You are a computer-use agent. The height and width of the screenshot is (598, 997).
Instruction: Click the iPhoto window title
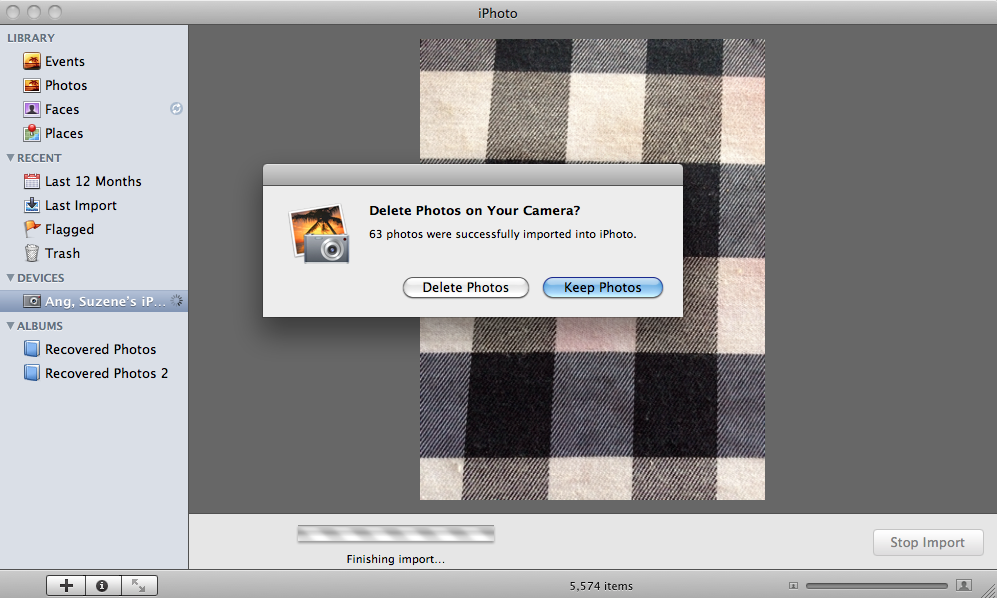click(498, 13)
